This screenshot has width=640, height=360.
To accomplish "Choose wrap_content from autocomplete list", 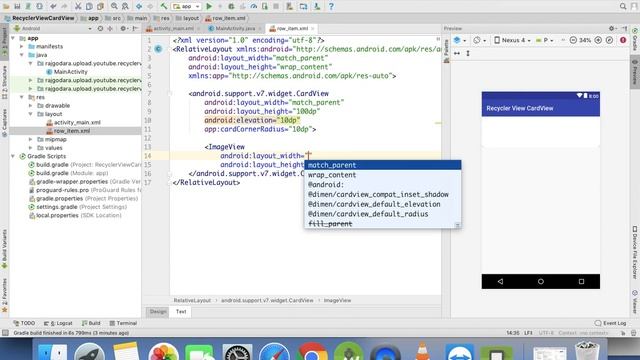I will [383, 175].
